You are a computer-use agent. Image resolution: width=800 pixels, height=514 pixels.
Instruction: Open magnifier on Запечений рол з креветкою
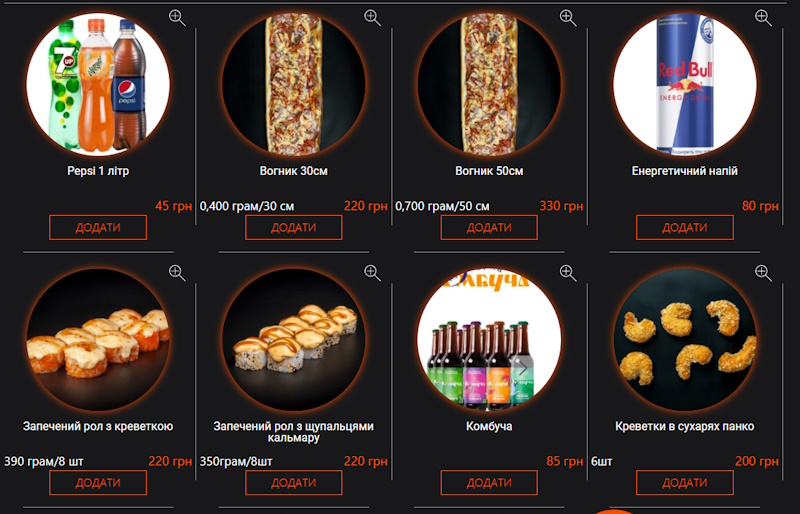[177, 273]
